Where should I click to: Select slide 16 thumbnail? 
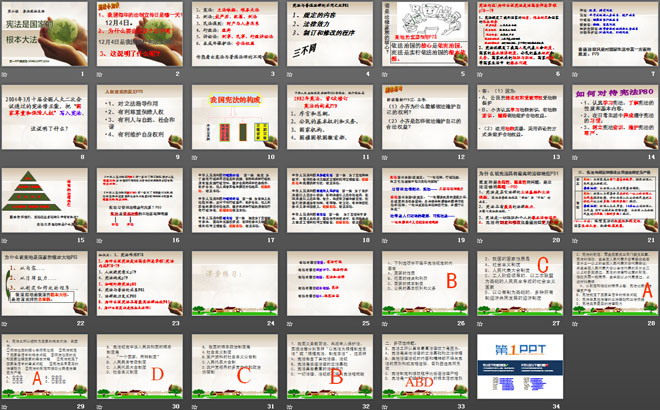coord(140,200)
